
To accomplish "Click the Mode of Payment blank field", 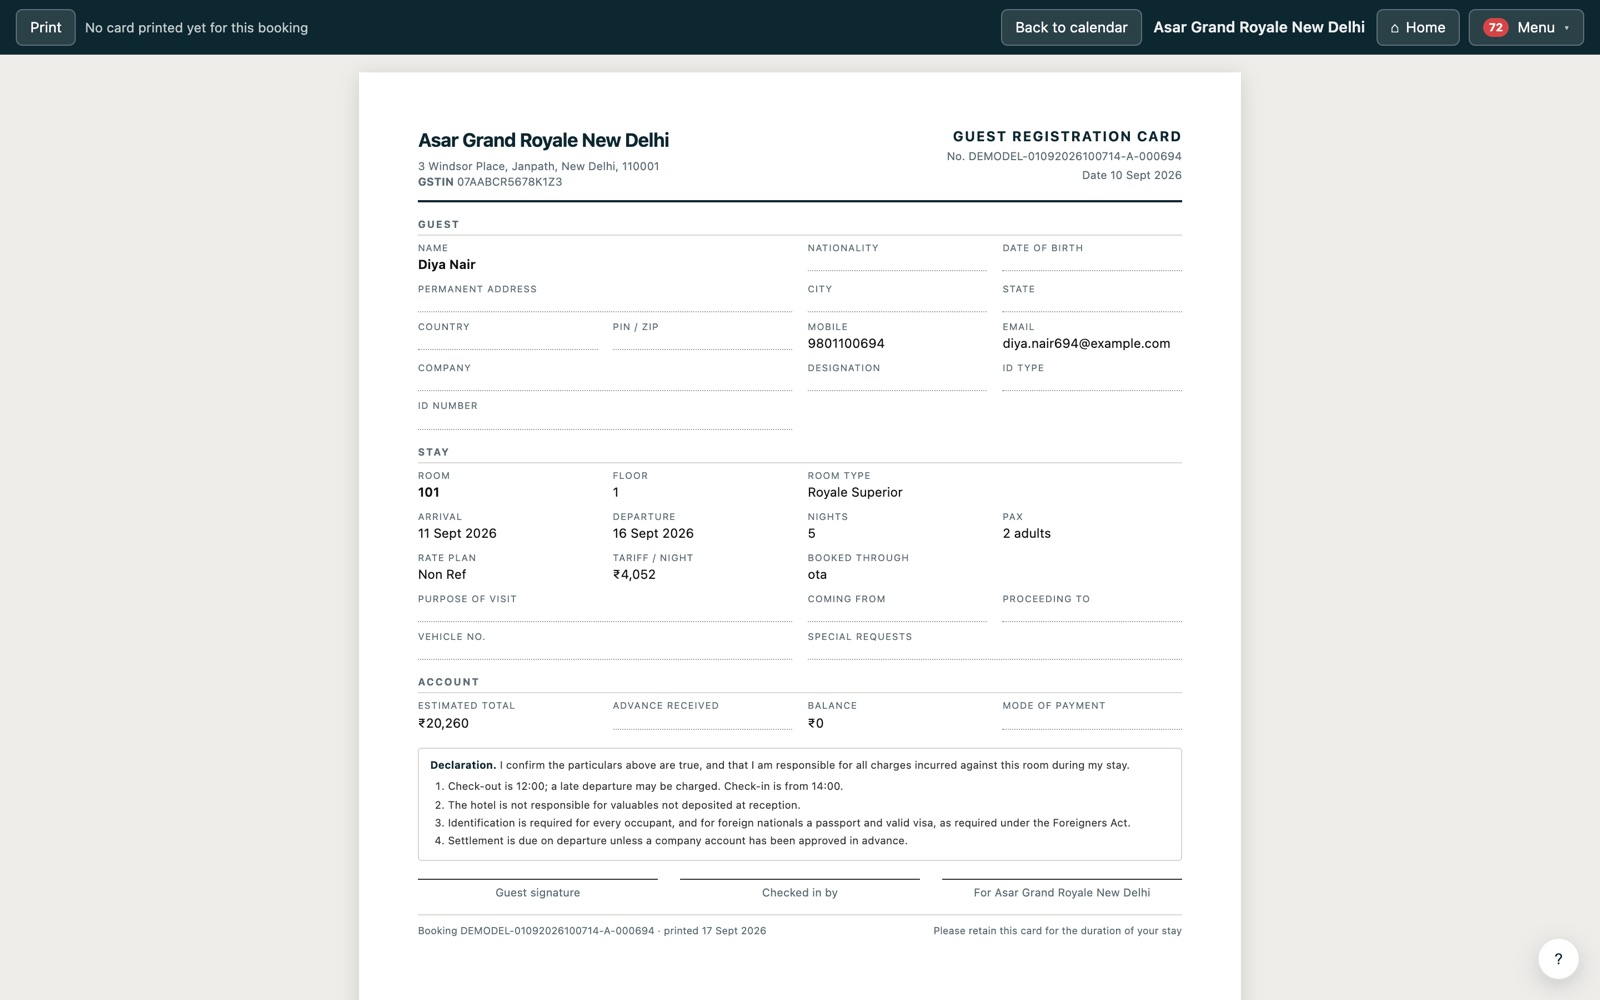I will [1092, 722].
